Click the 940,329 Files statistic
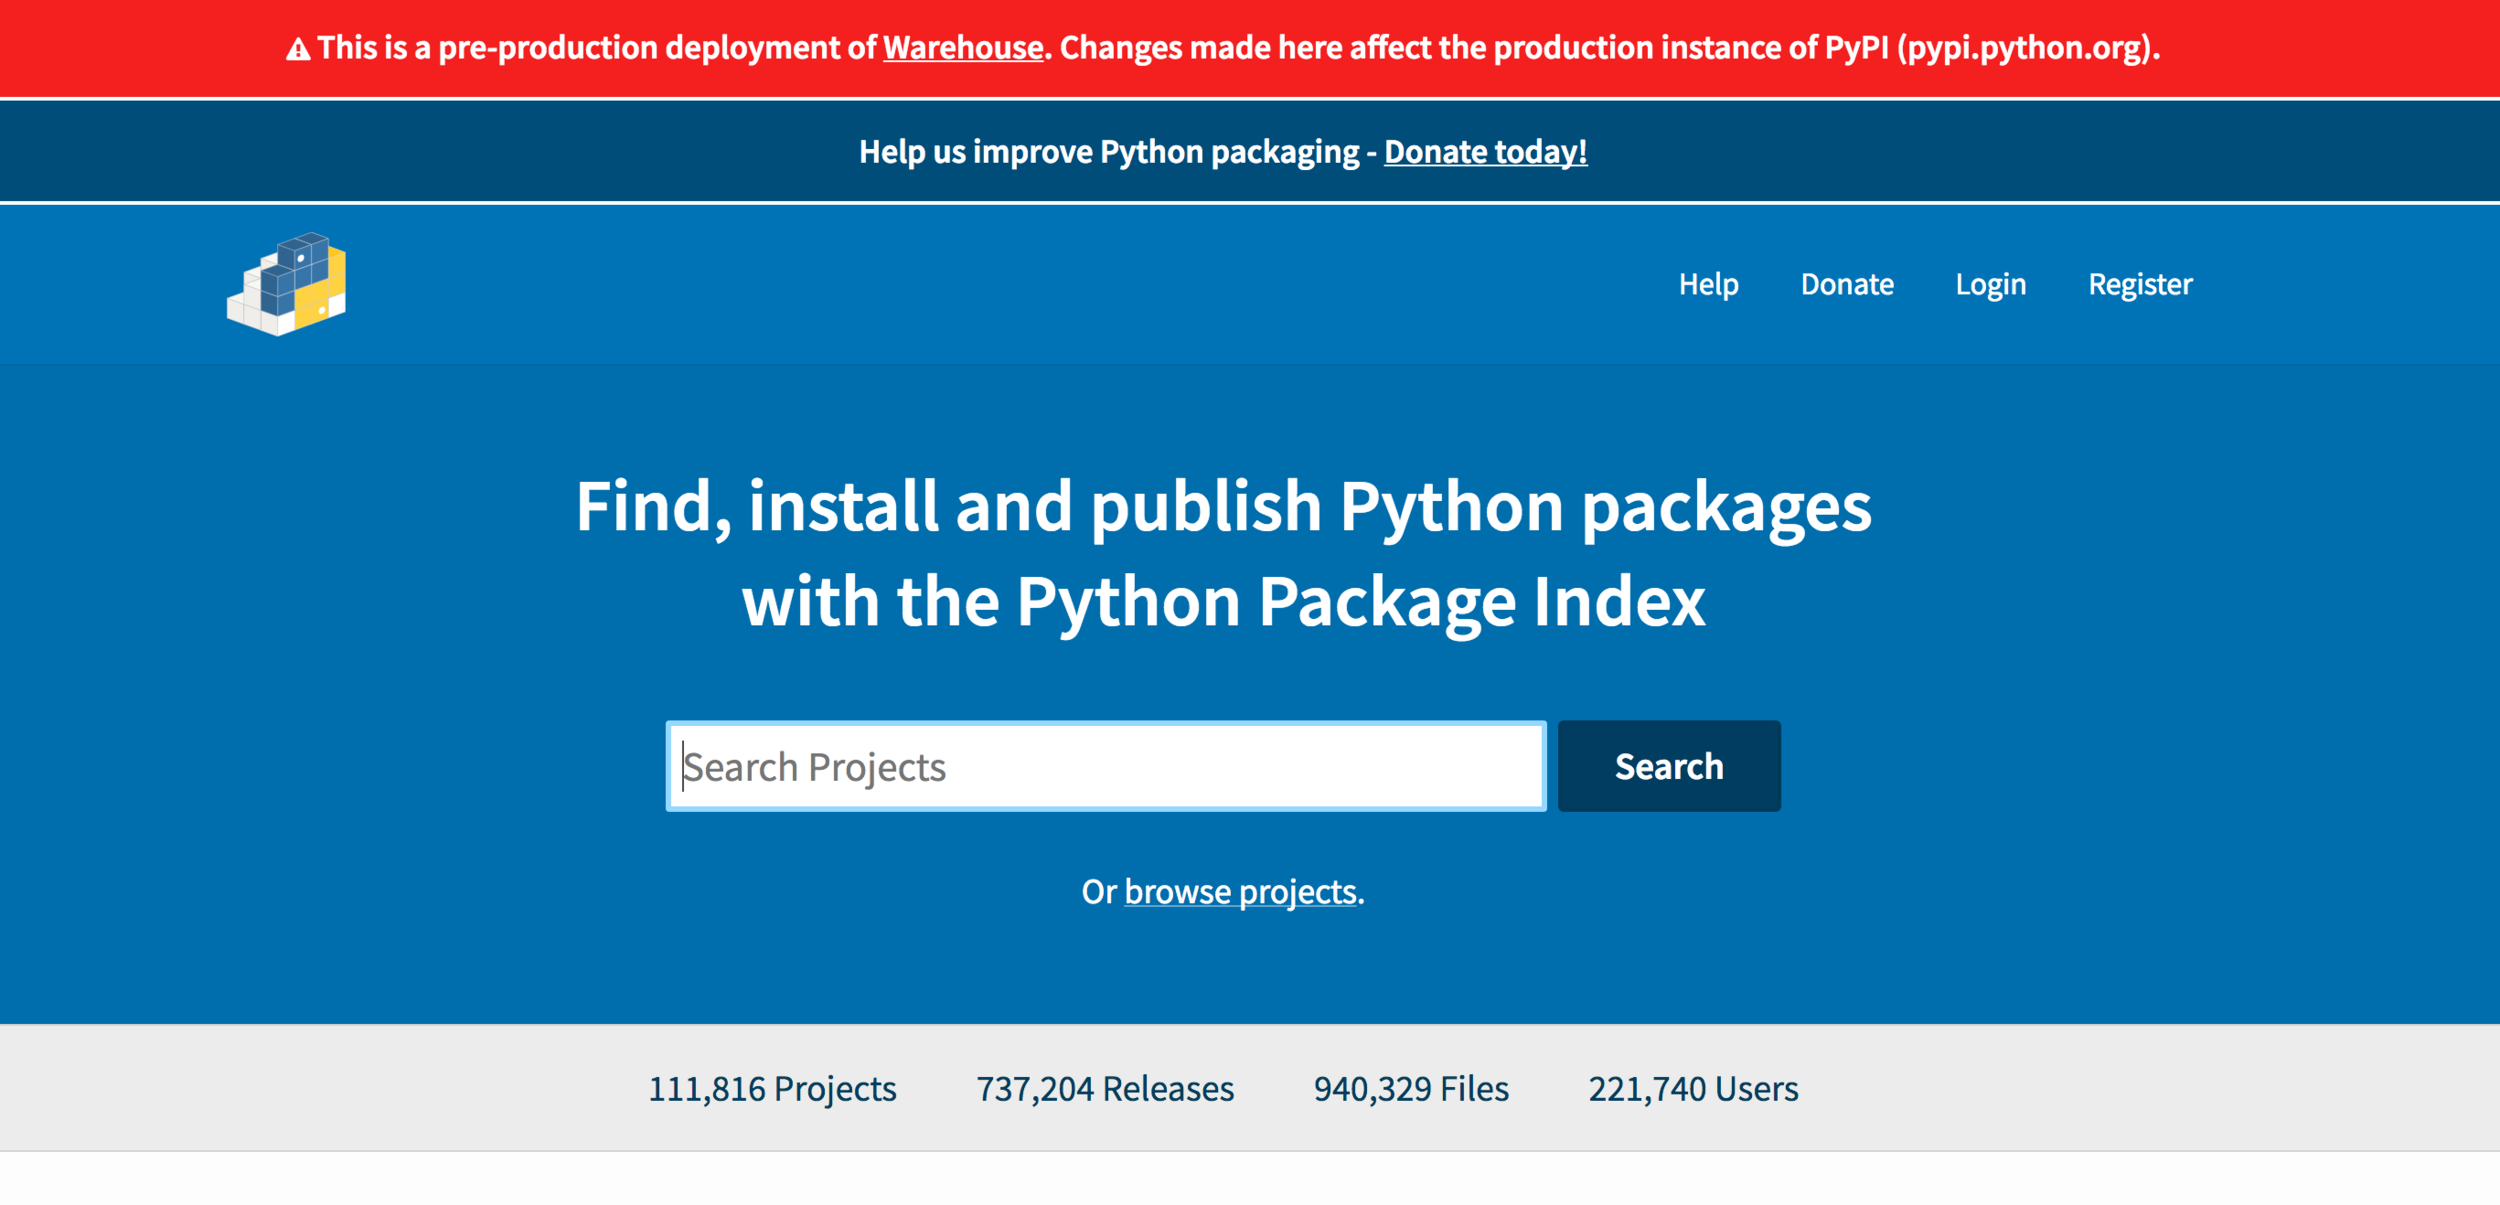 pyautogui.click(x=1410, y=1089)
